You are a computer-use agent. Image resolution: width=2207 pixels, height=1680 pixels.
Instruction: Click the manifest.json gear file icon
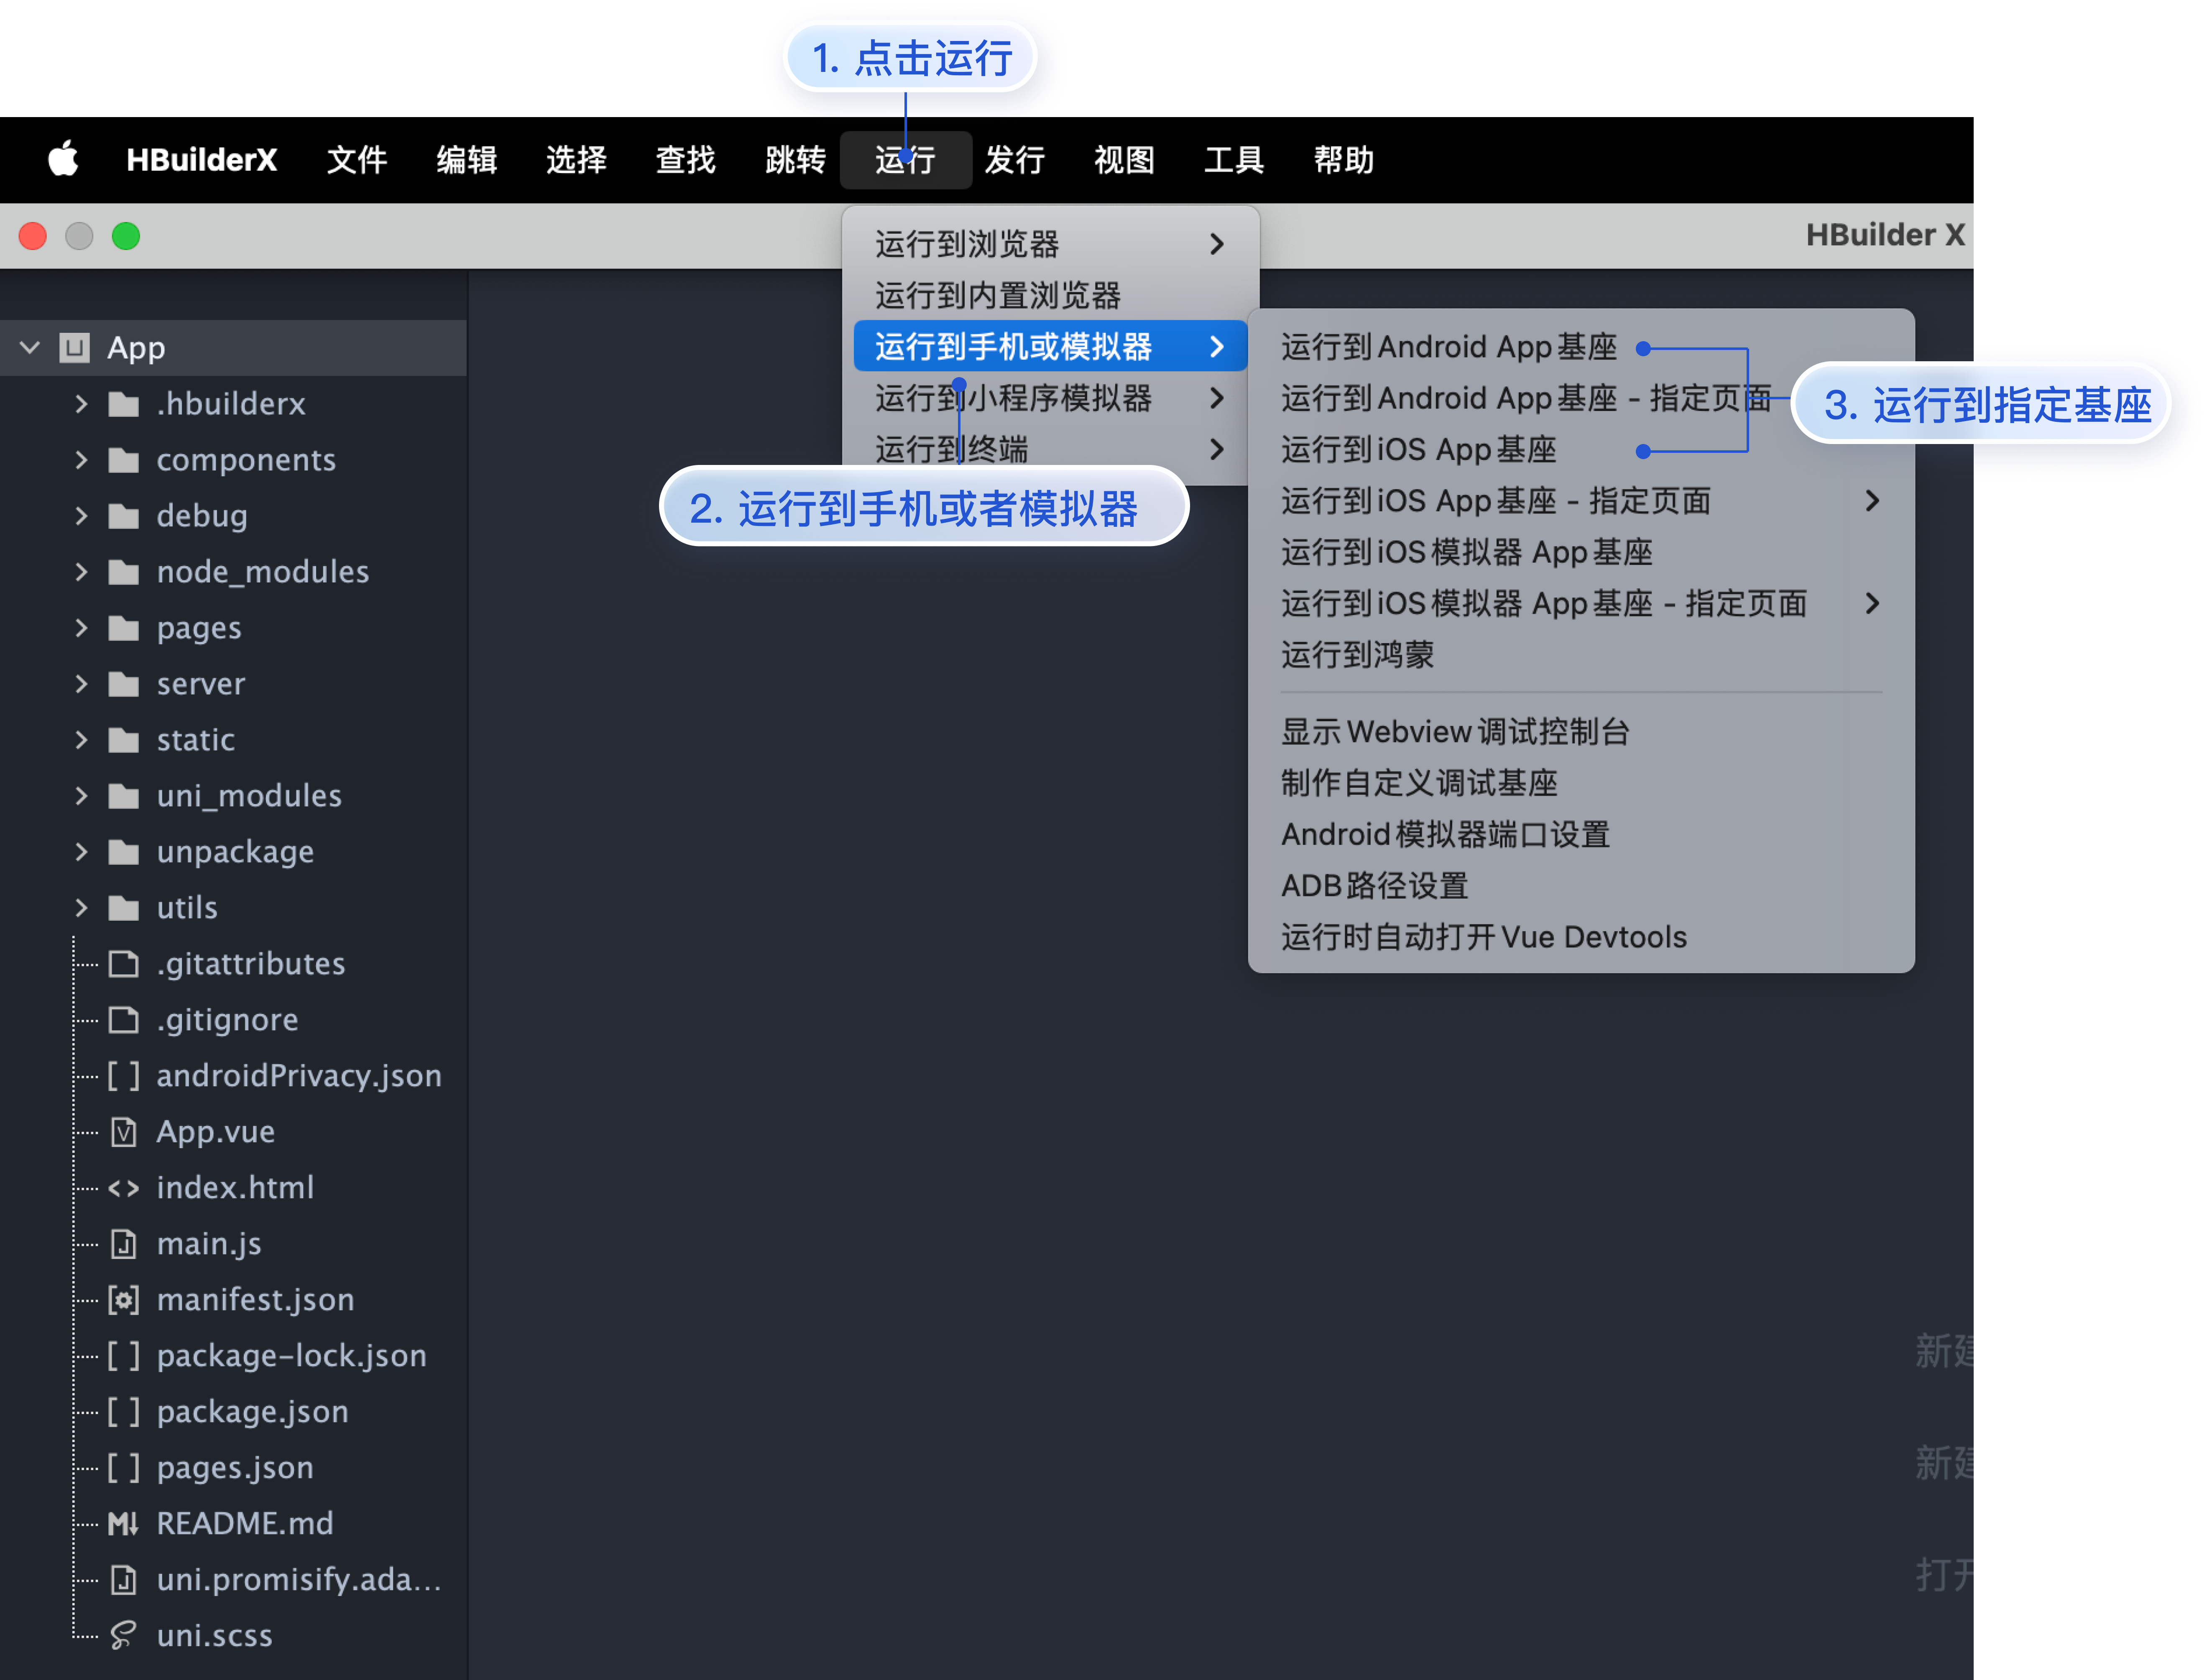pyautogui.click(x=123, y=1299)
